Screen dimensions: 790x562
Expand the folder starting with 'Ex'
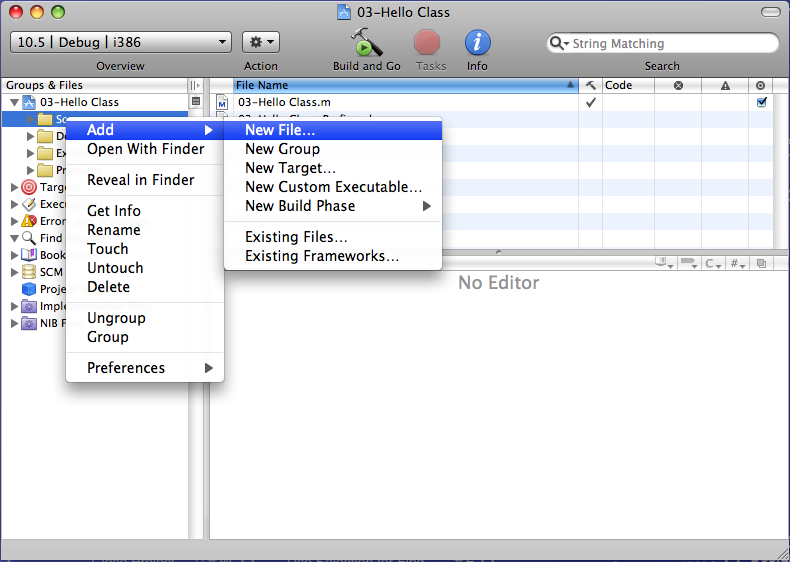pyautogui.click(x=30, y=153)
